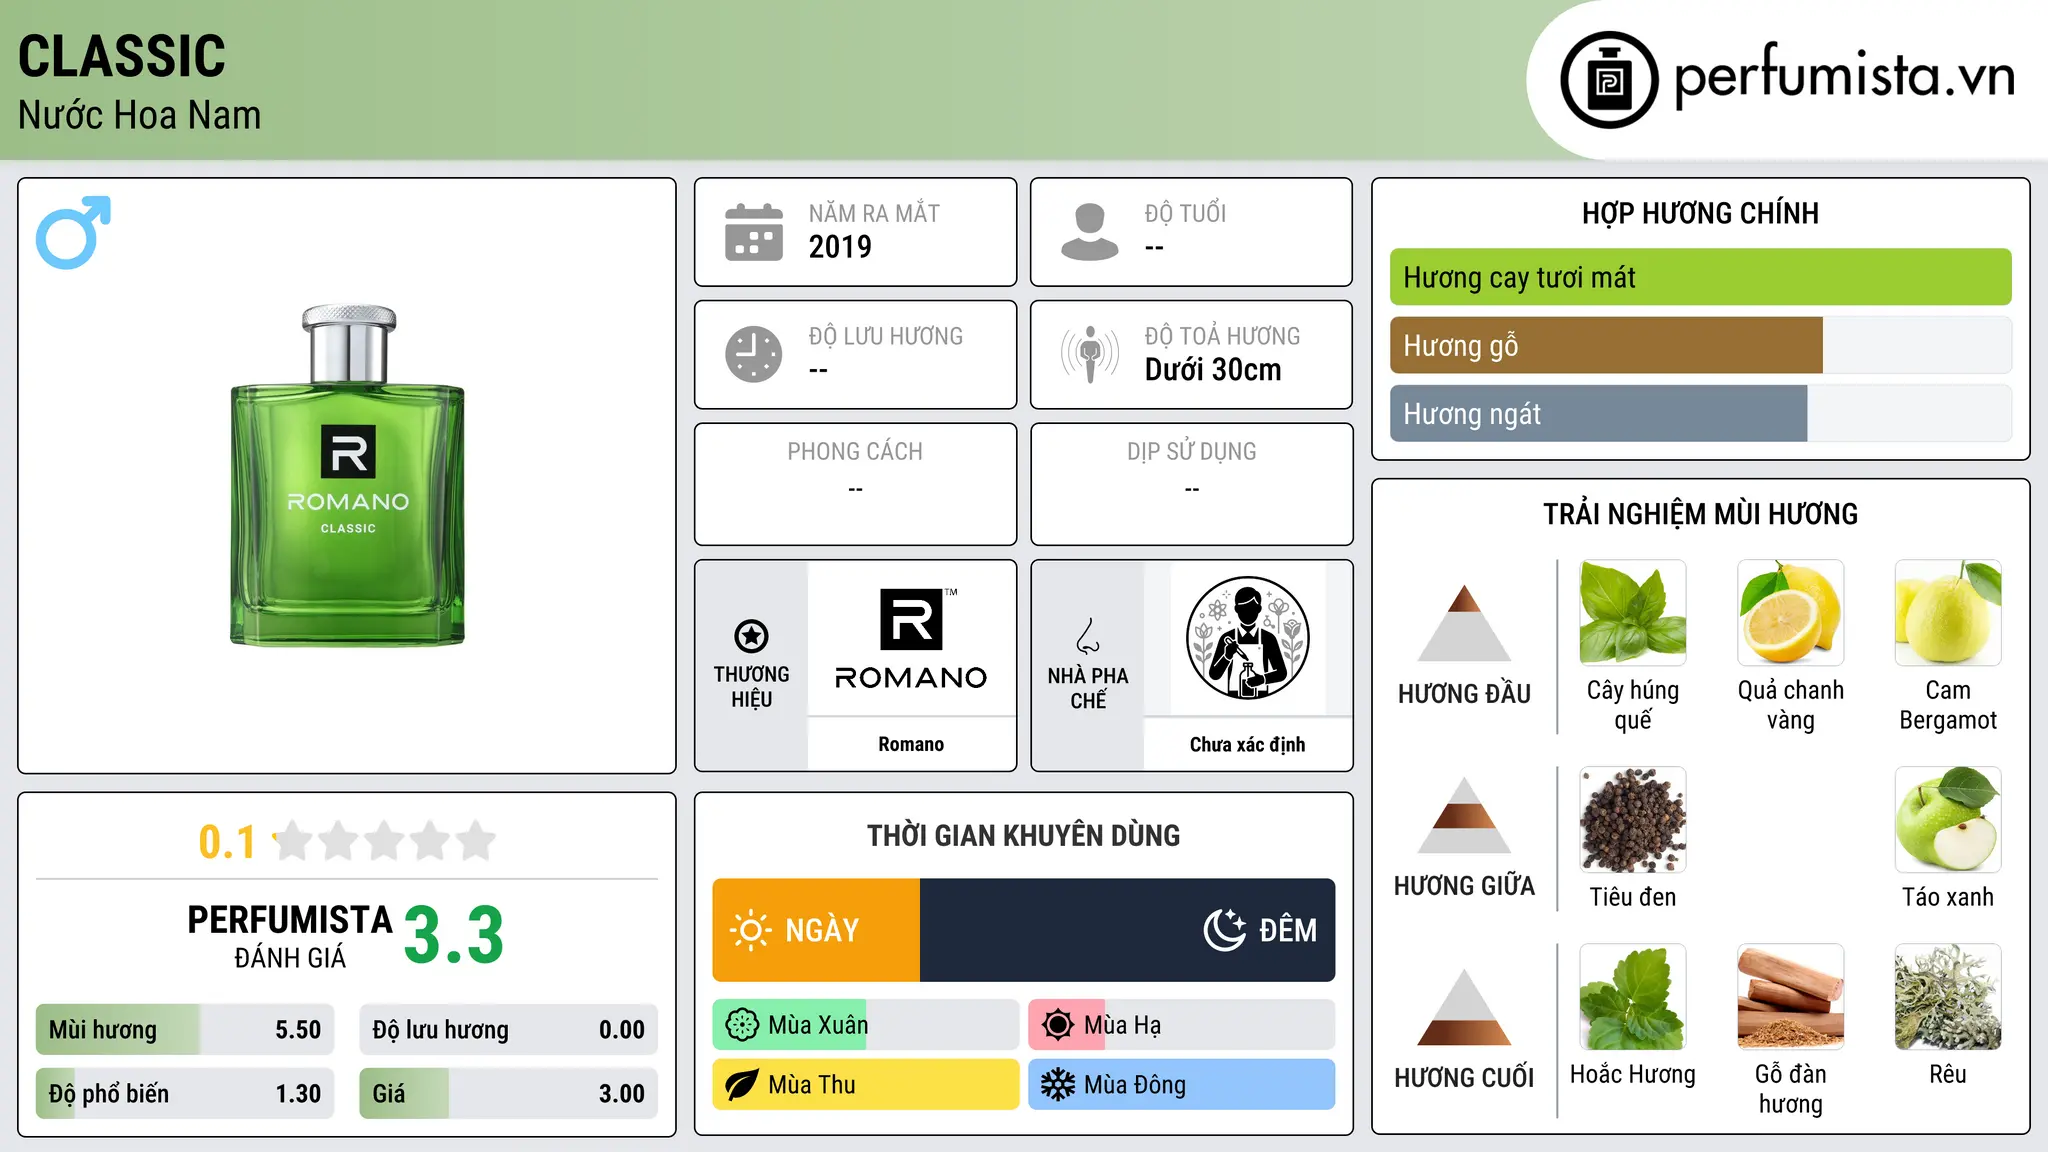Click the sun icon for Mùa Hạ
Viewport: 2048px width, 1152px height.
coord(1058,1025)
